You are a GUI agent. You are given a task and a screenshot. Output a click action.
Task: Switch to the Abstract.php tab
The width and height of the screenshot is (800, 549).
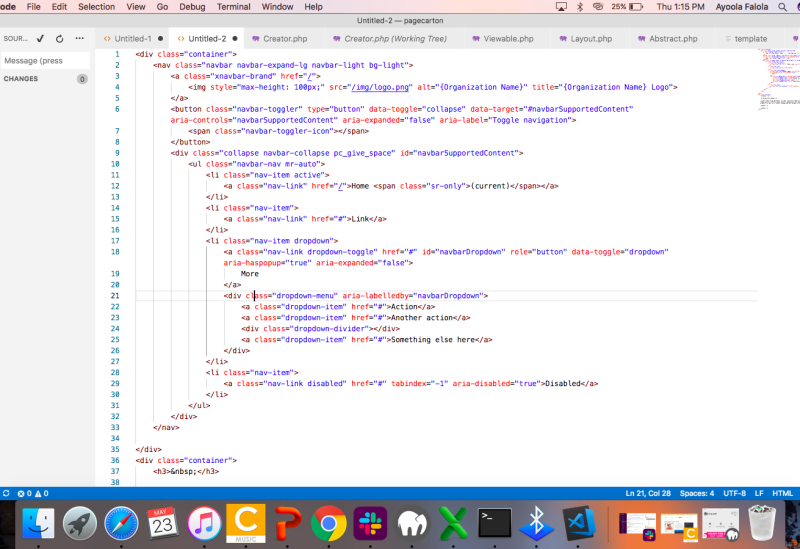[673, 38]
